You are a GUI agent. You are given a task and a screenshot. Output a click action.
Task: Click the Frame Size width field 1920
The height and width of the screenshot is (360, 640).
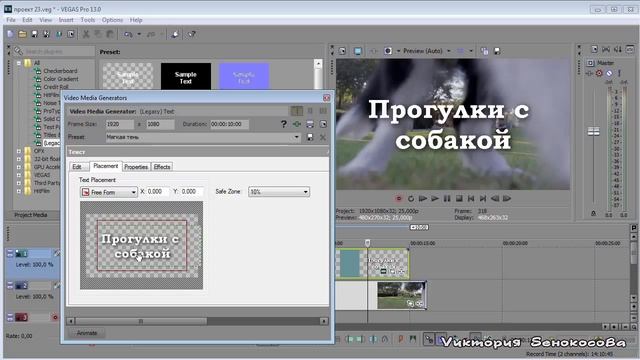pyautogui.click(x=120, y=124)
